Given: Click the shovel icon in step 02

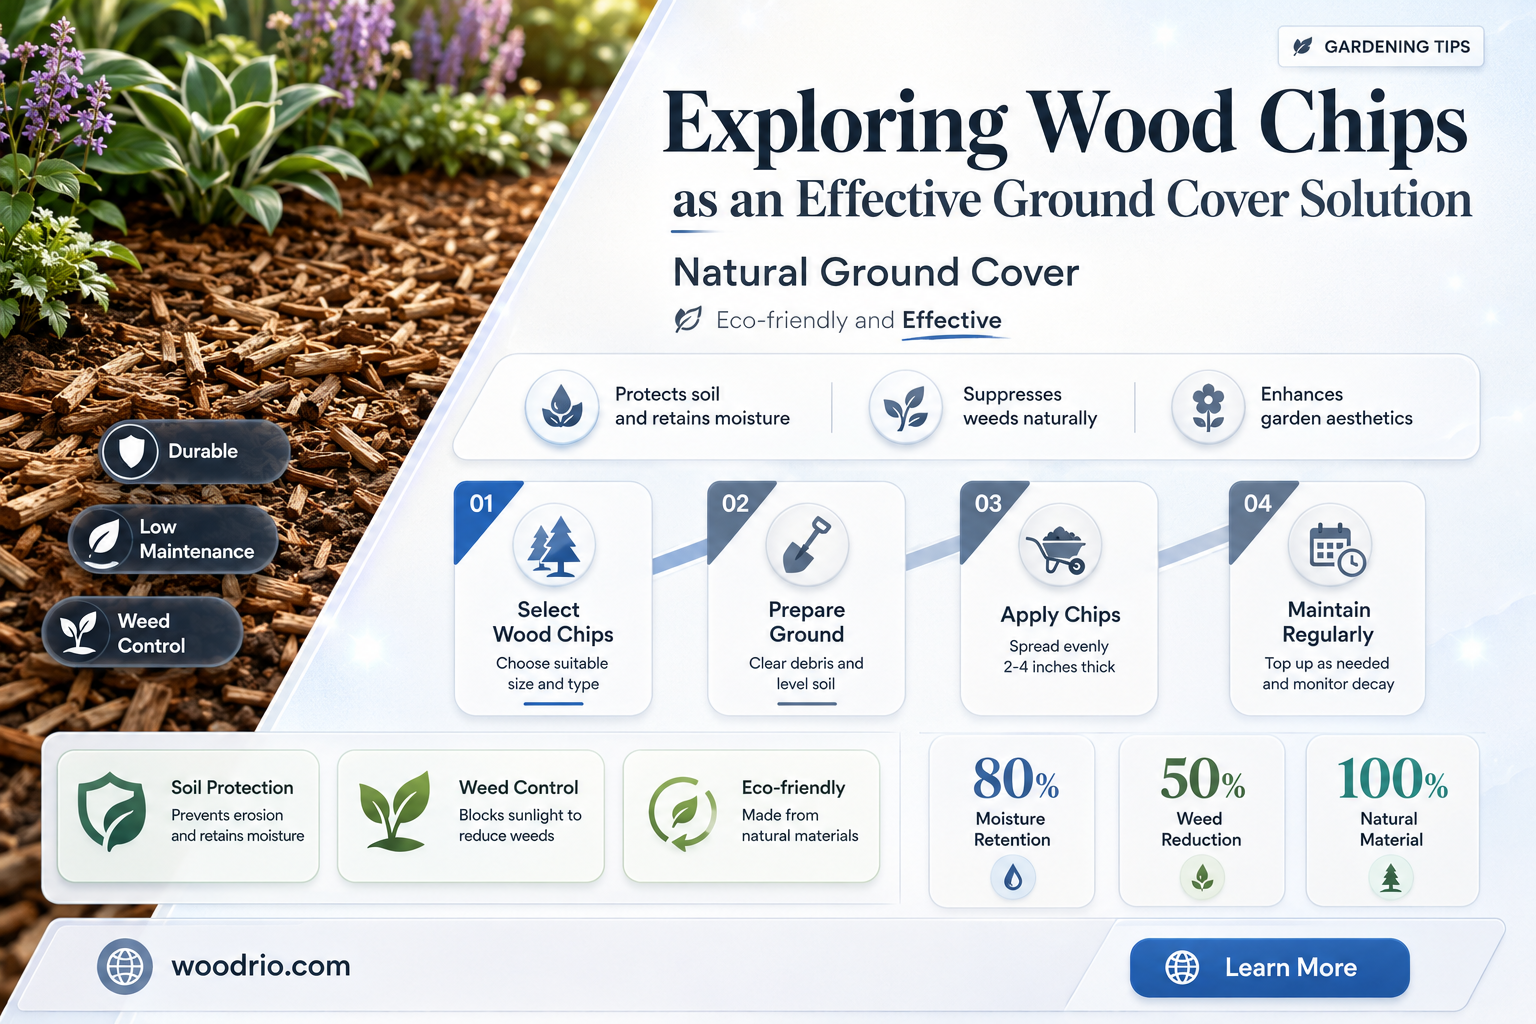Looking at the screenshot, I should click(807, 546).
